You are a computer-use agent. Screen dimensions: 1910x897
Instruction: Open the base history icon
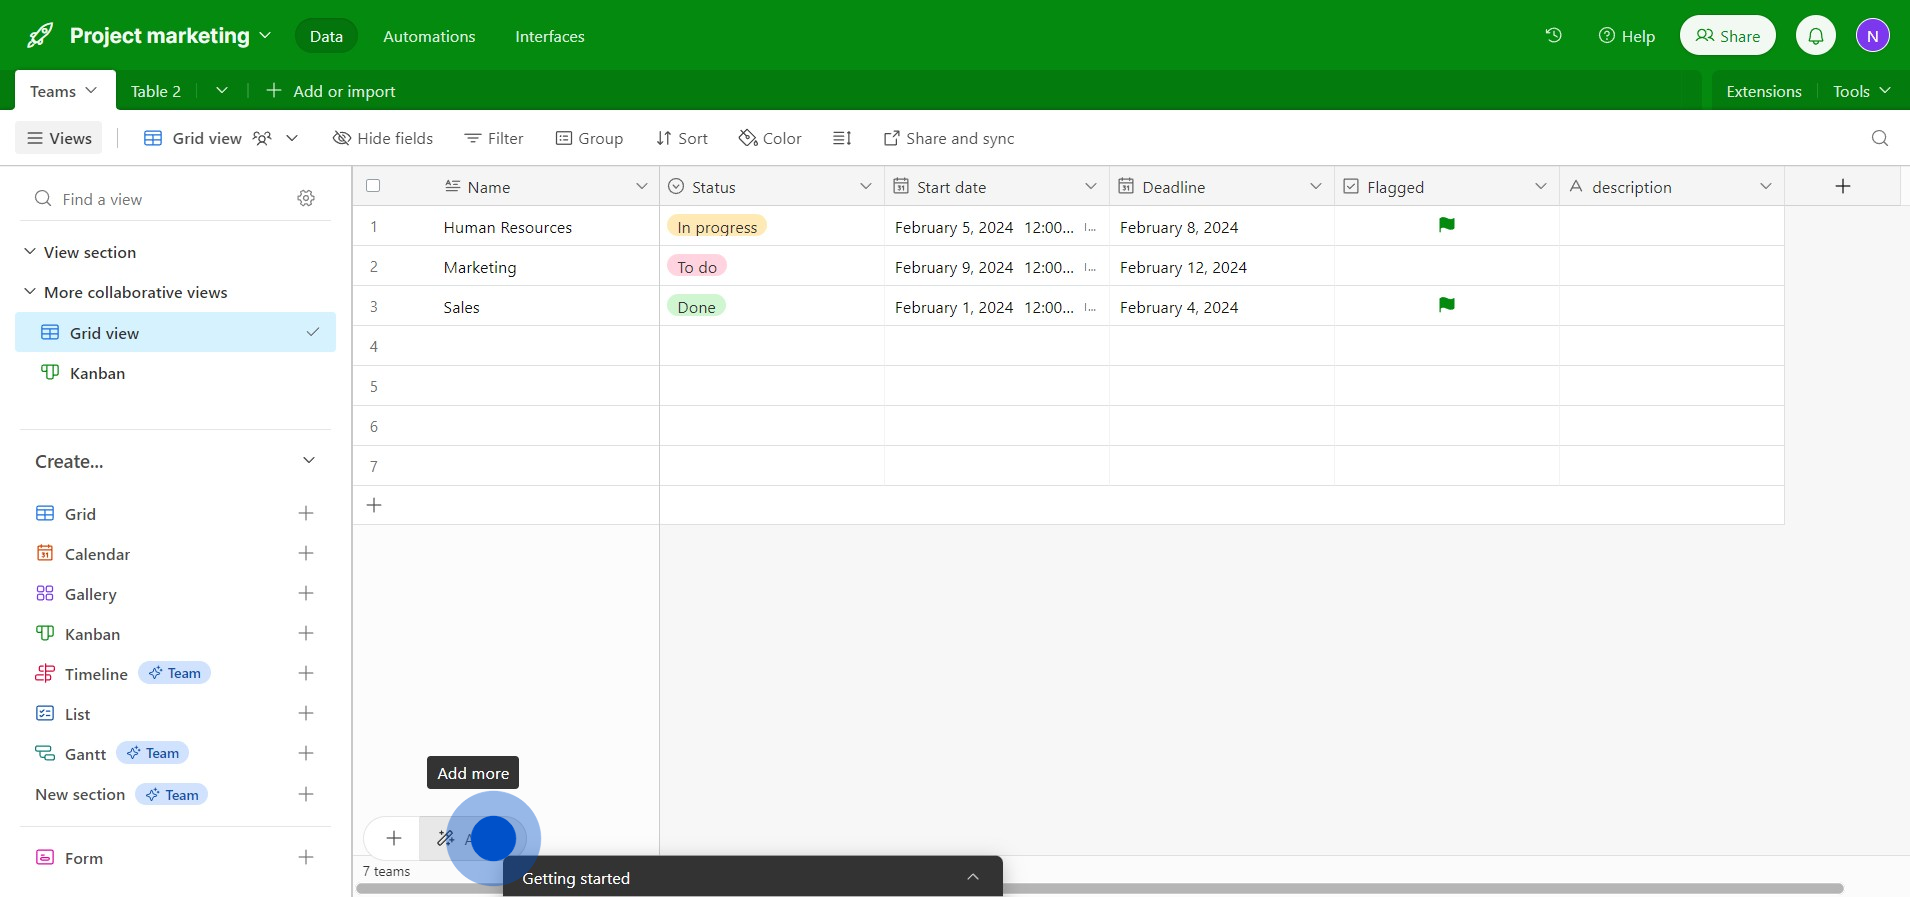point(1553,36)
